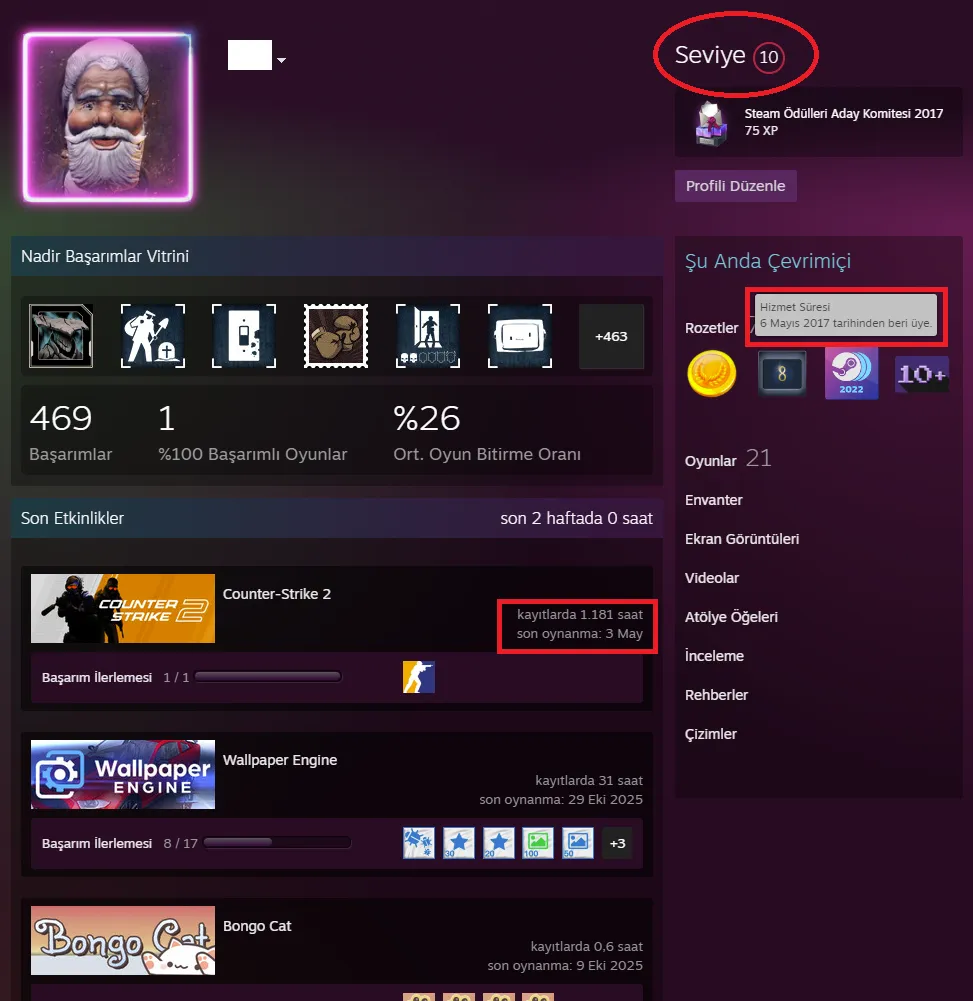This screenshot has width=973, height=1001.
Task: Open the 10+ game collector badge
Action: point(921,374)
